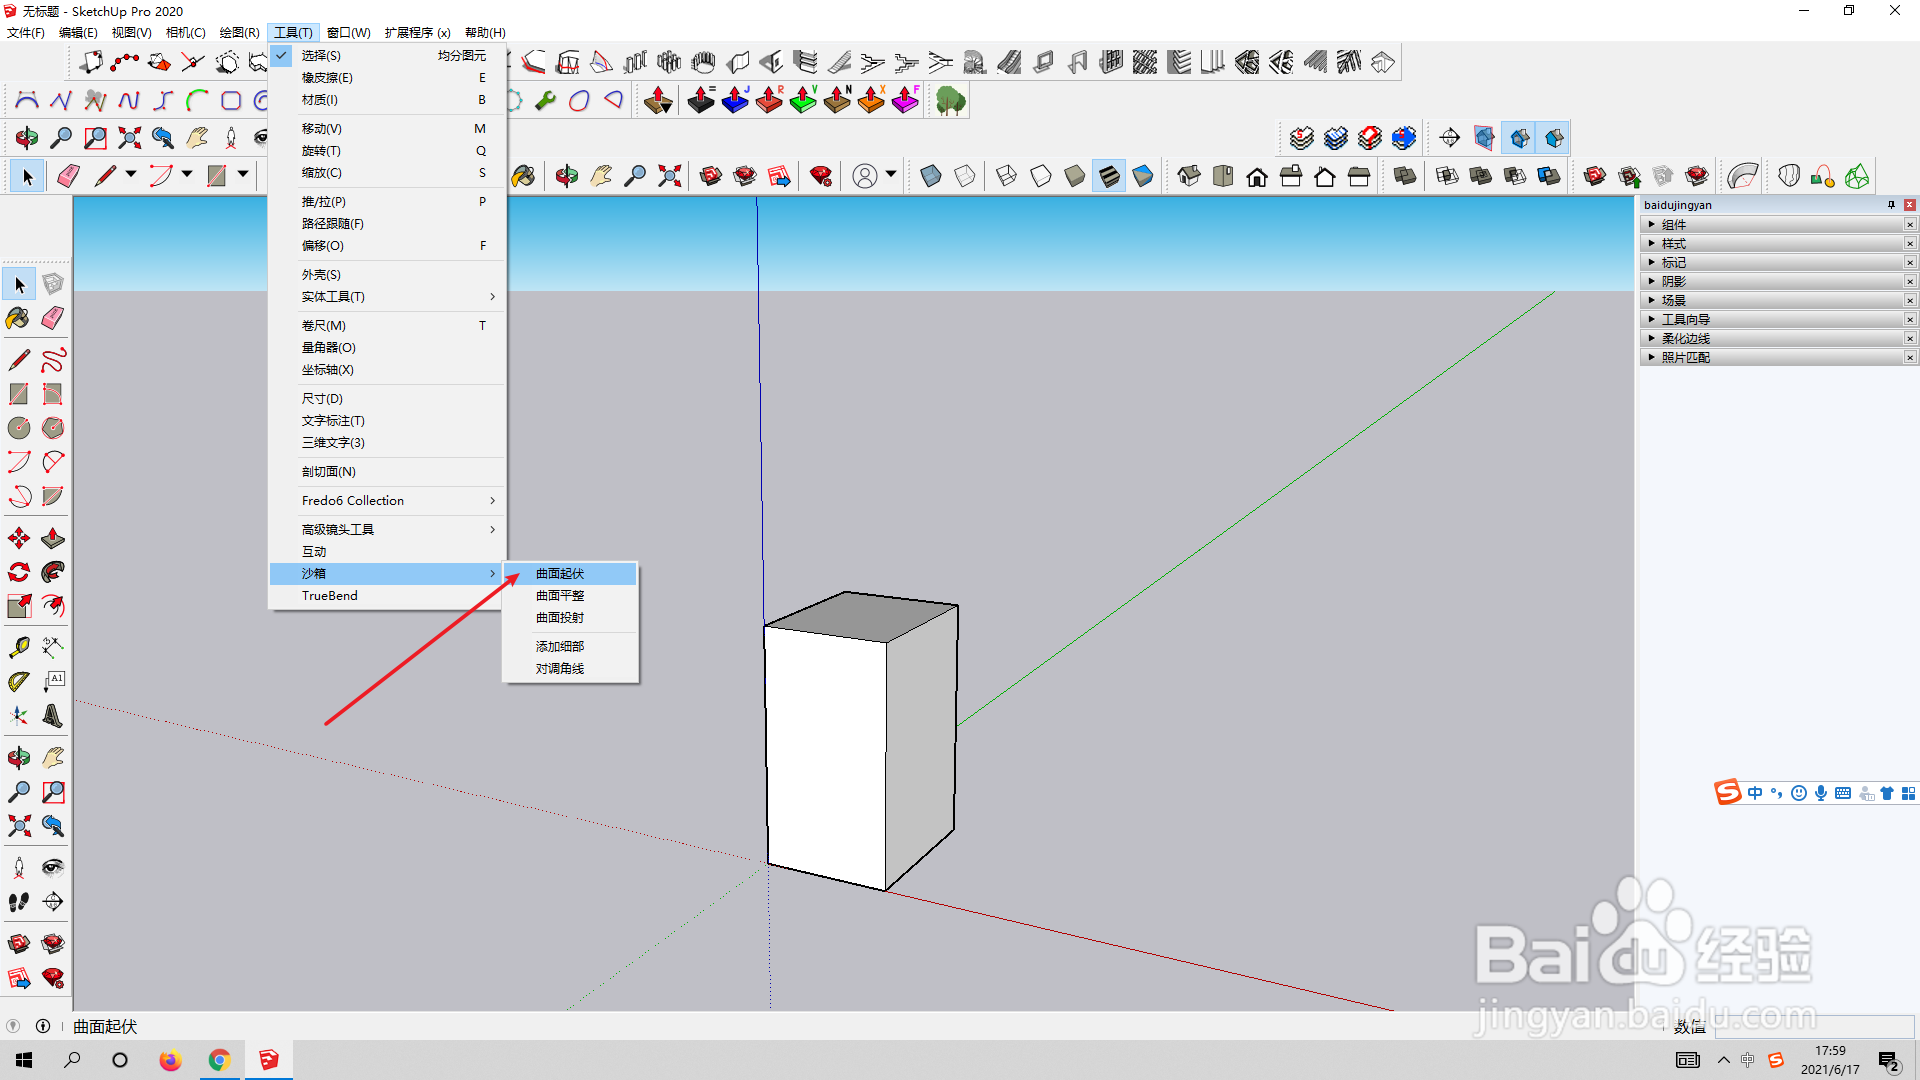Activate the Line pencil tool in left toolbar
Viewport: 1920px width, 1080px height.
[x=19, y=360]
